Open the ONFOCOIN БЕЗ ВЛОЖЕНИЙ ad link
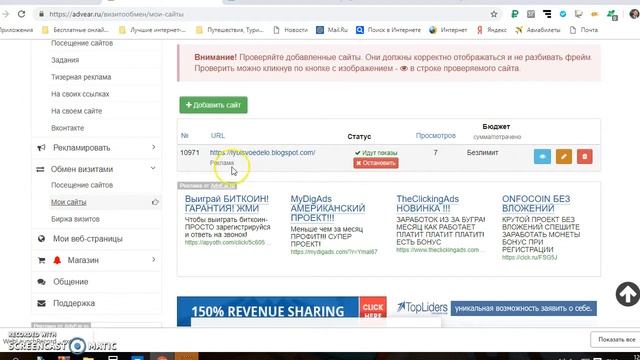Image resolution: width=640 pixels, height=360 pixels. coord(536,204)
